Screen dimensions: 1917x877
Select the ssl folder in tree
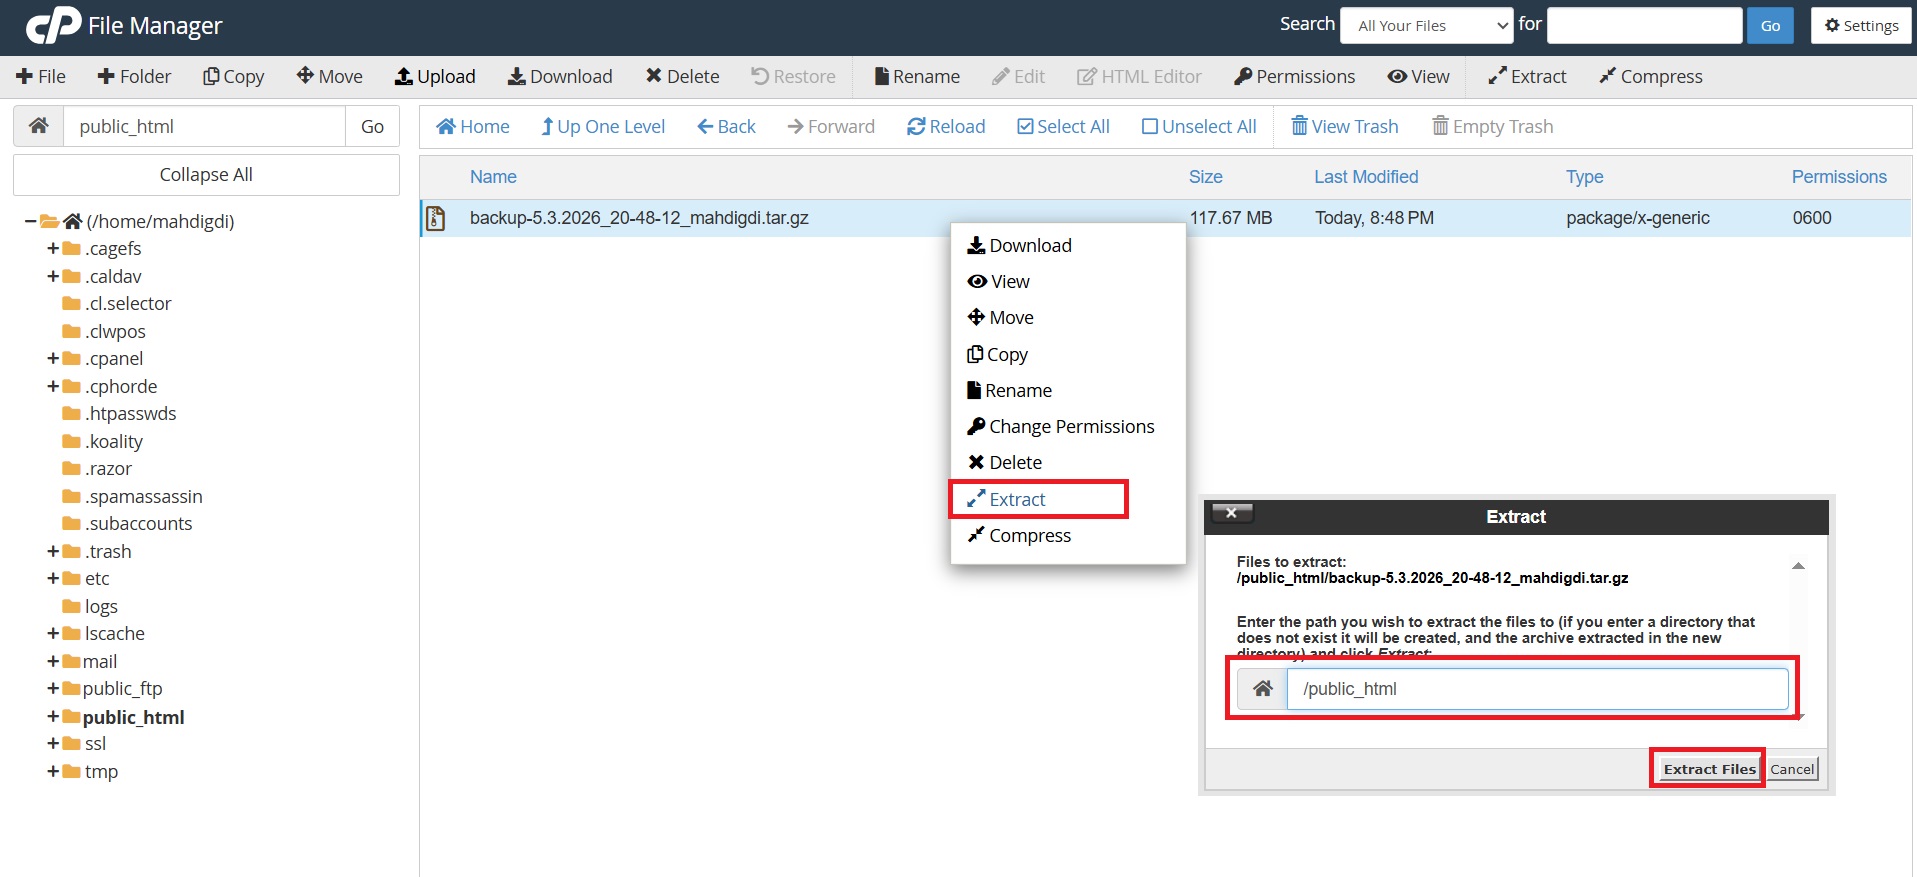point(84,743)
